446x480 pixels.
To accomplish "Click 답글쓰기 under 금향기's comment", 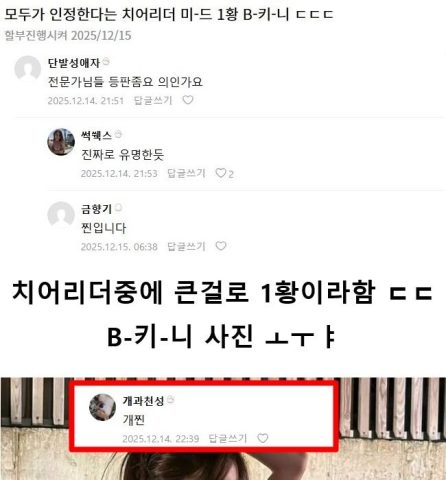I will tap(186, 246).
